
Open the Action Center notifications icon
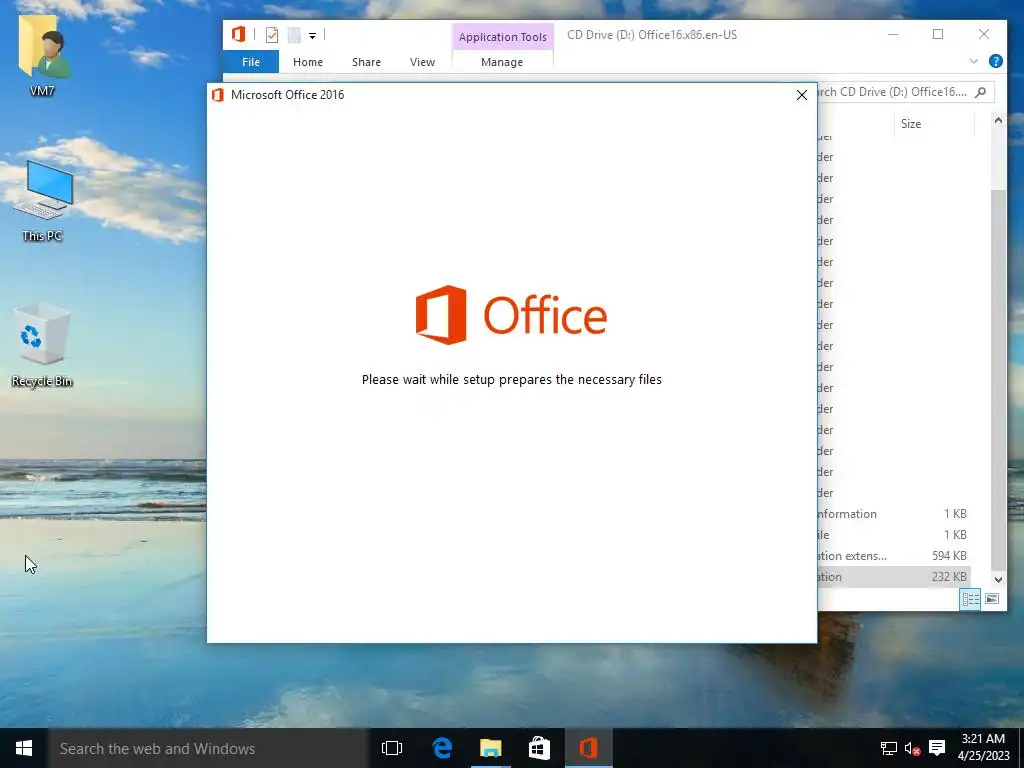[x=937, y=748]
